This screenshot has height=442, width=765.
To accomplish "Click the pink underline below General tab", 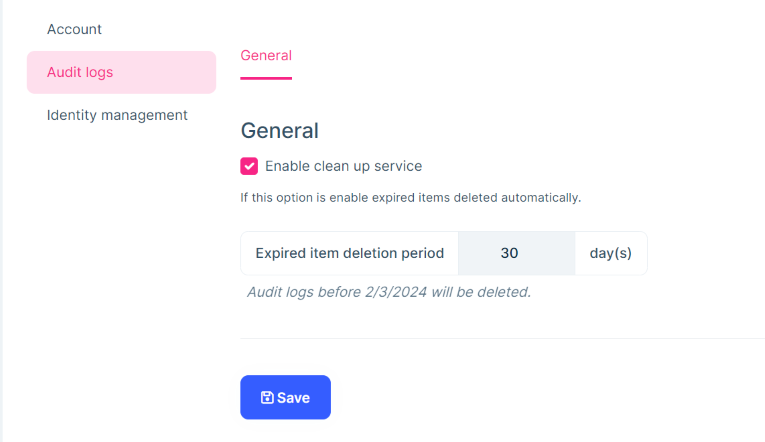I will (x=266, y=77).
